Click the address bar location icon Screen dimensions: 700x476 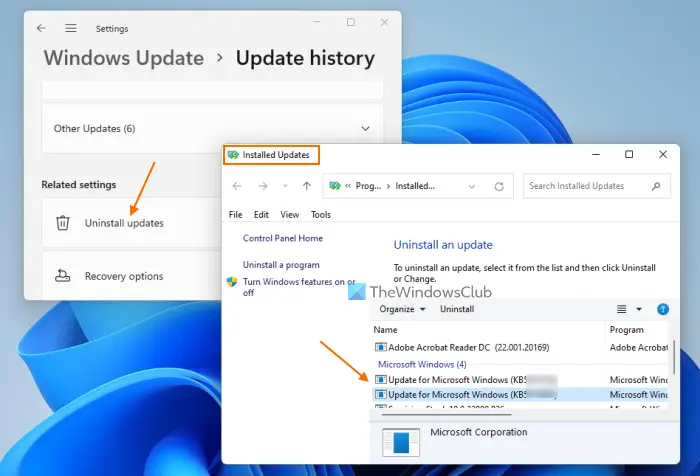point(335,186)
